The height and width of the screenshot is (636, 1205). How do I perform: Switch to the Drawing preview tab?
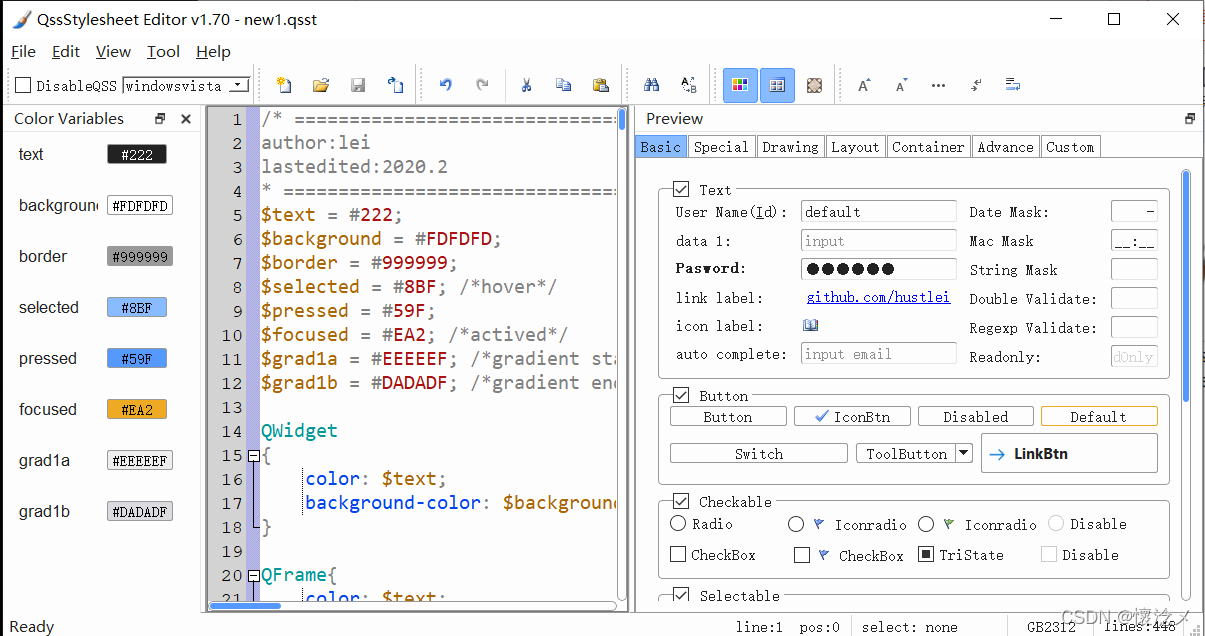tap(790, 147)
